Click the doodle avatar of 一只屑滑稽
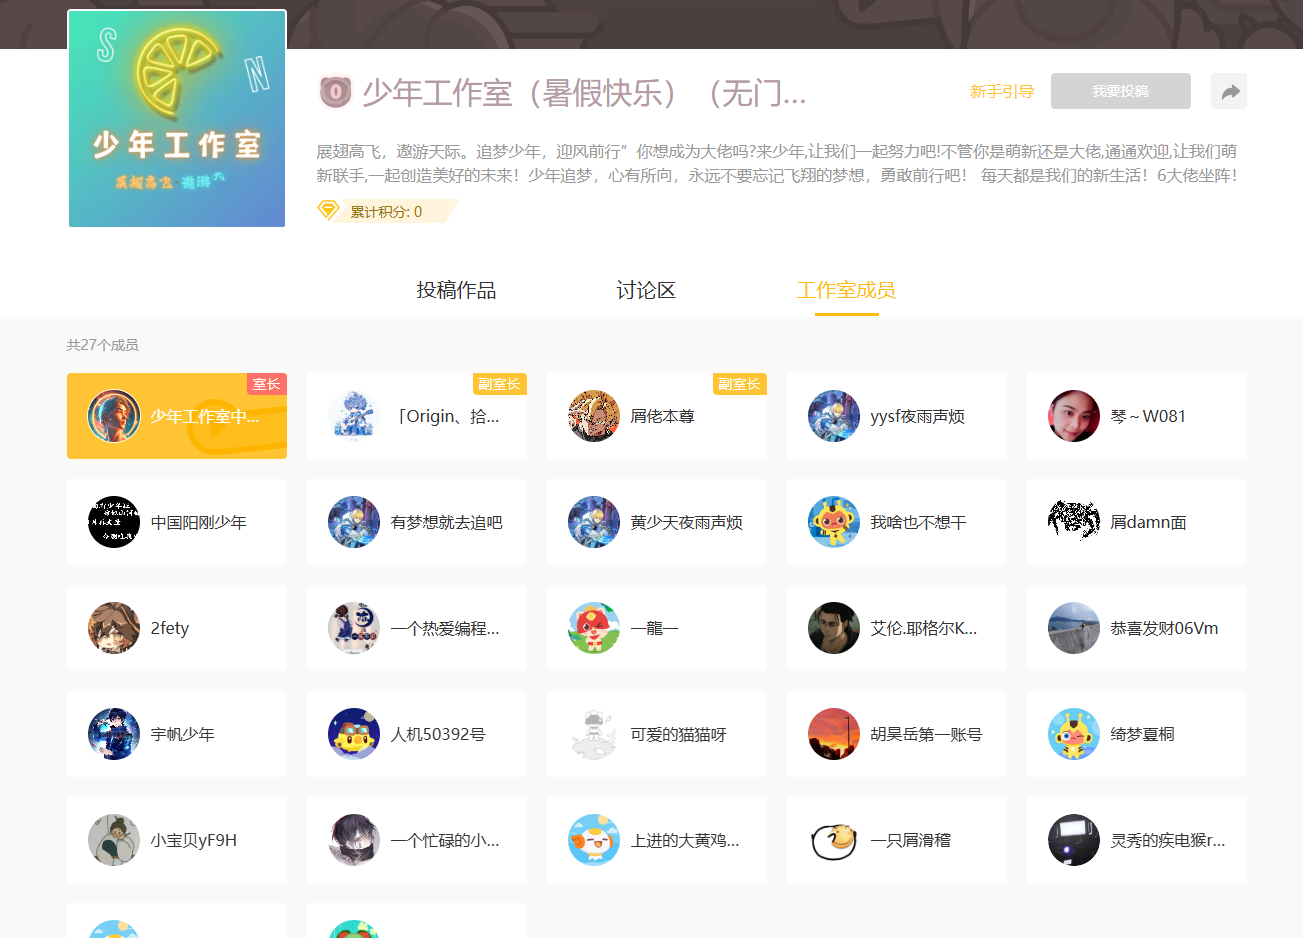This screenshot has width=1303, height=938. (834, 840)
